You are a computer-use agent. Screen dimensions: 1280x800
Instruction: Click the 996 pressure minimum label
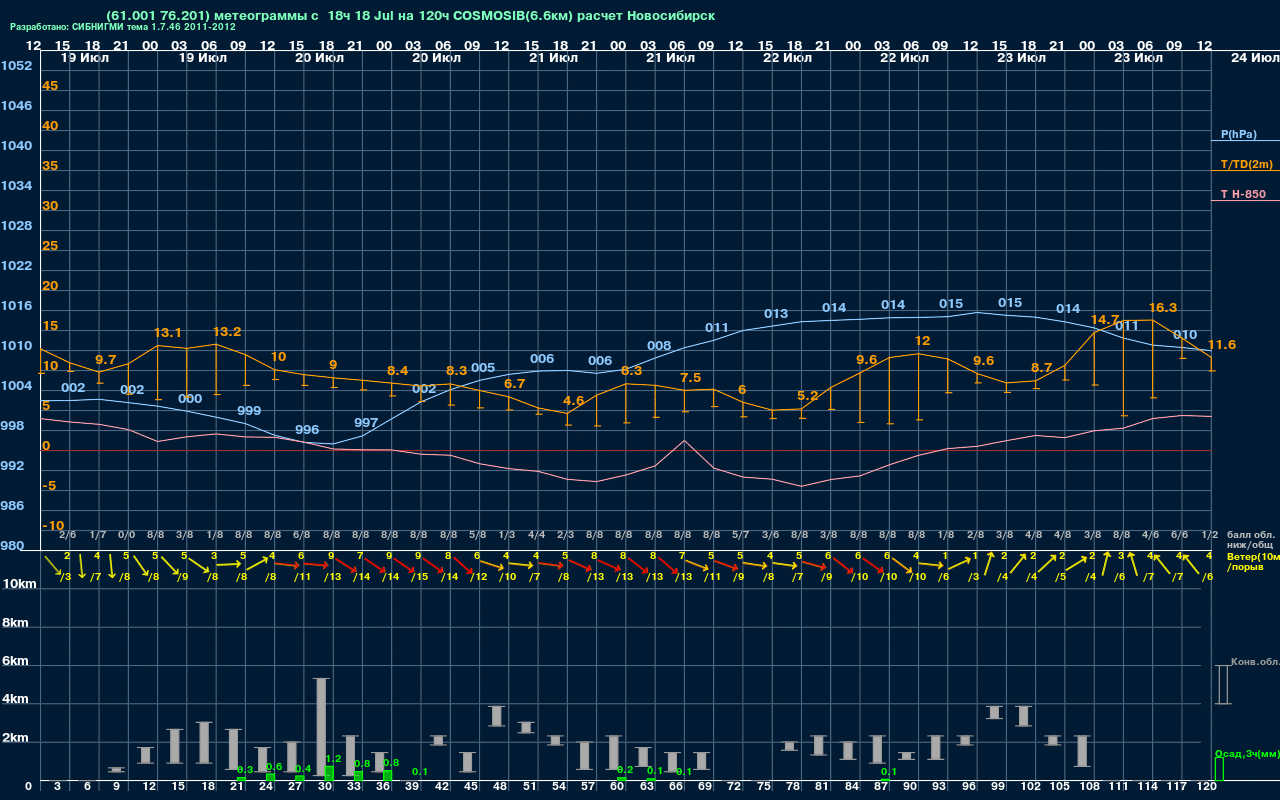[307, 430]
